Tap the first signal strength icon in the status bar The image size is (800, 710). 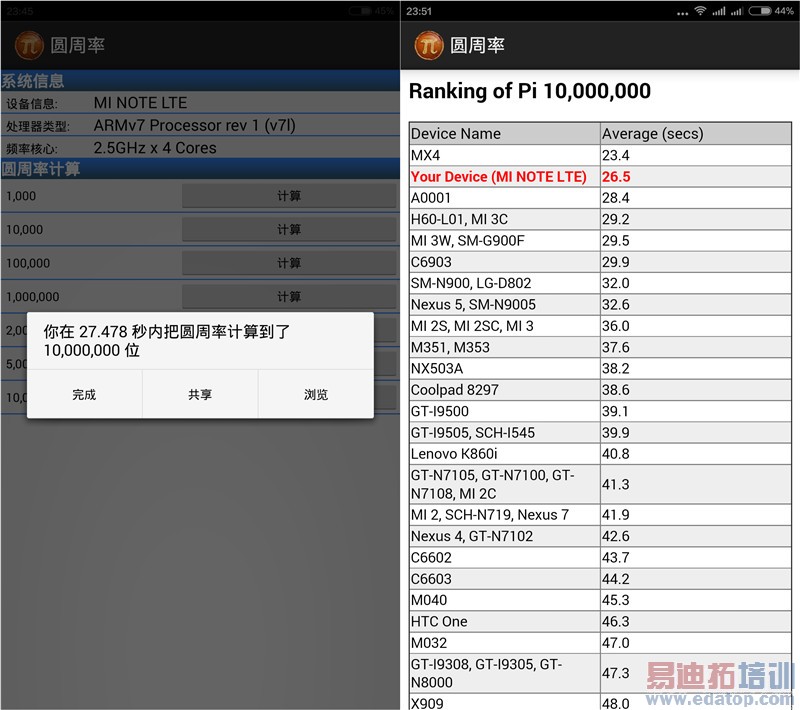(719, 11)
